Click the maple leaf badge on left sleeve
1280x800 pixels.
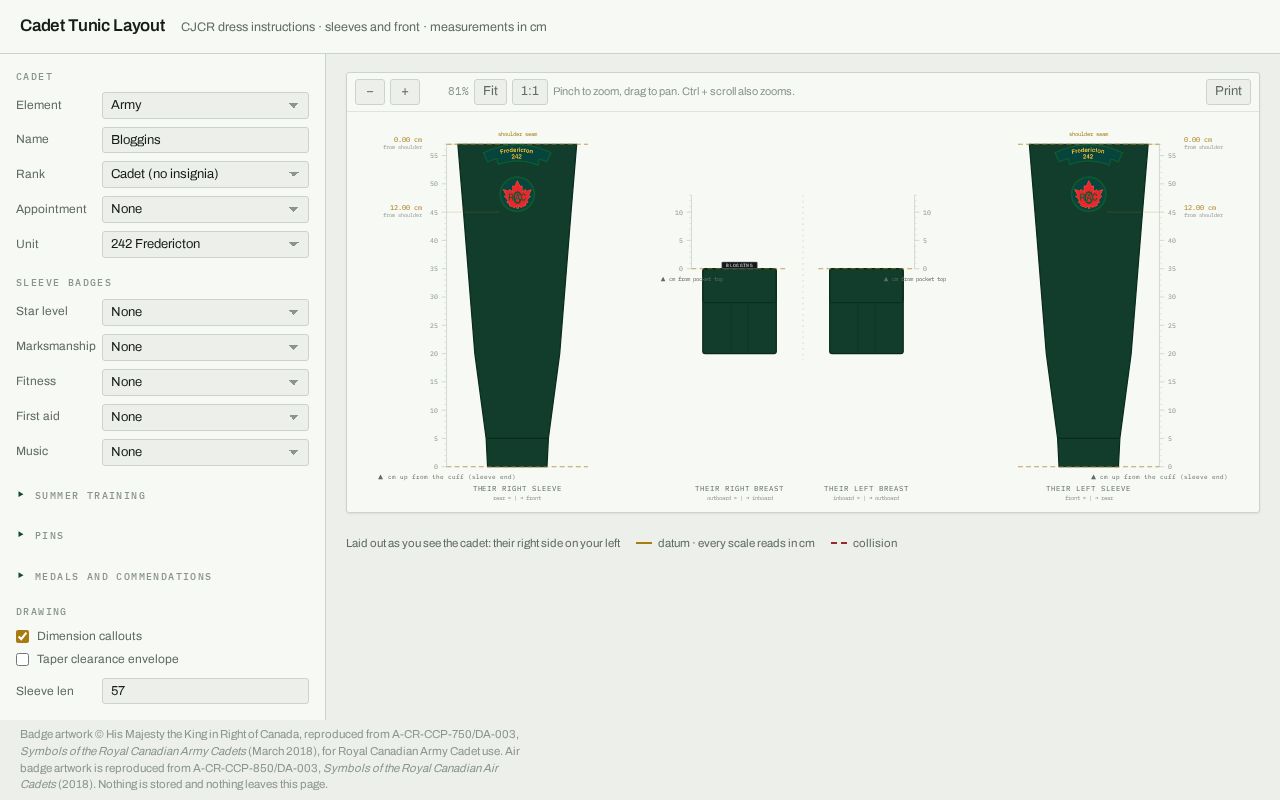point(1088,195)
